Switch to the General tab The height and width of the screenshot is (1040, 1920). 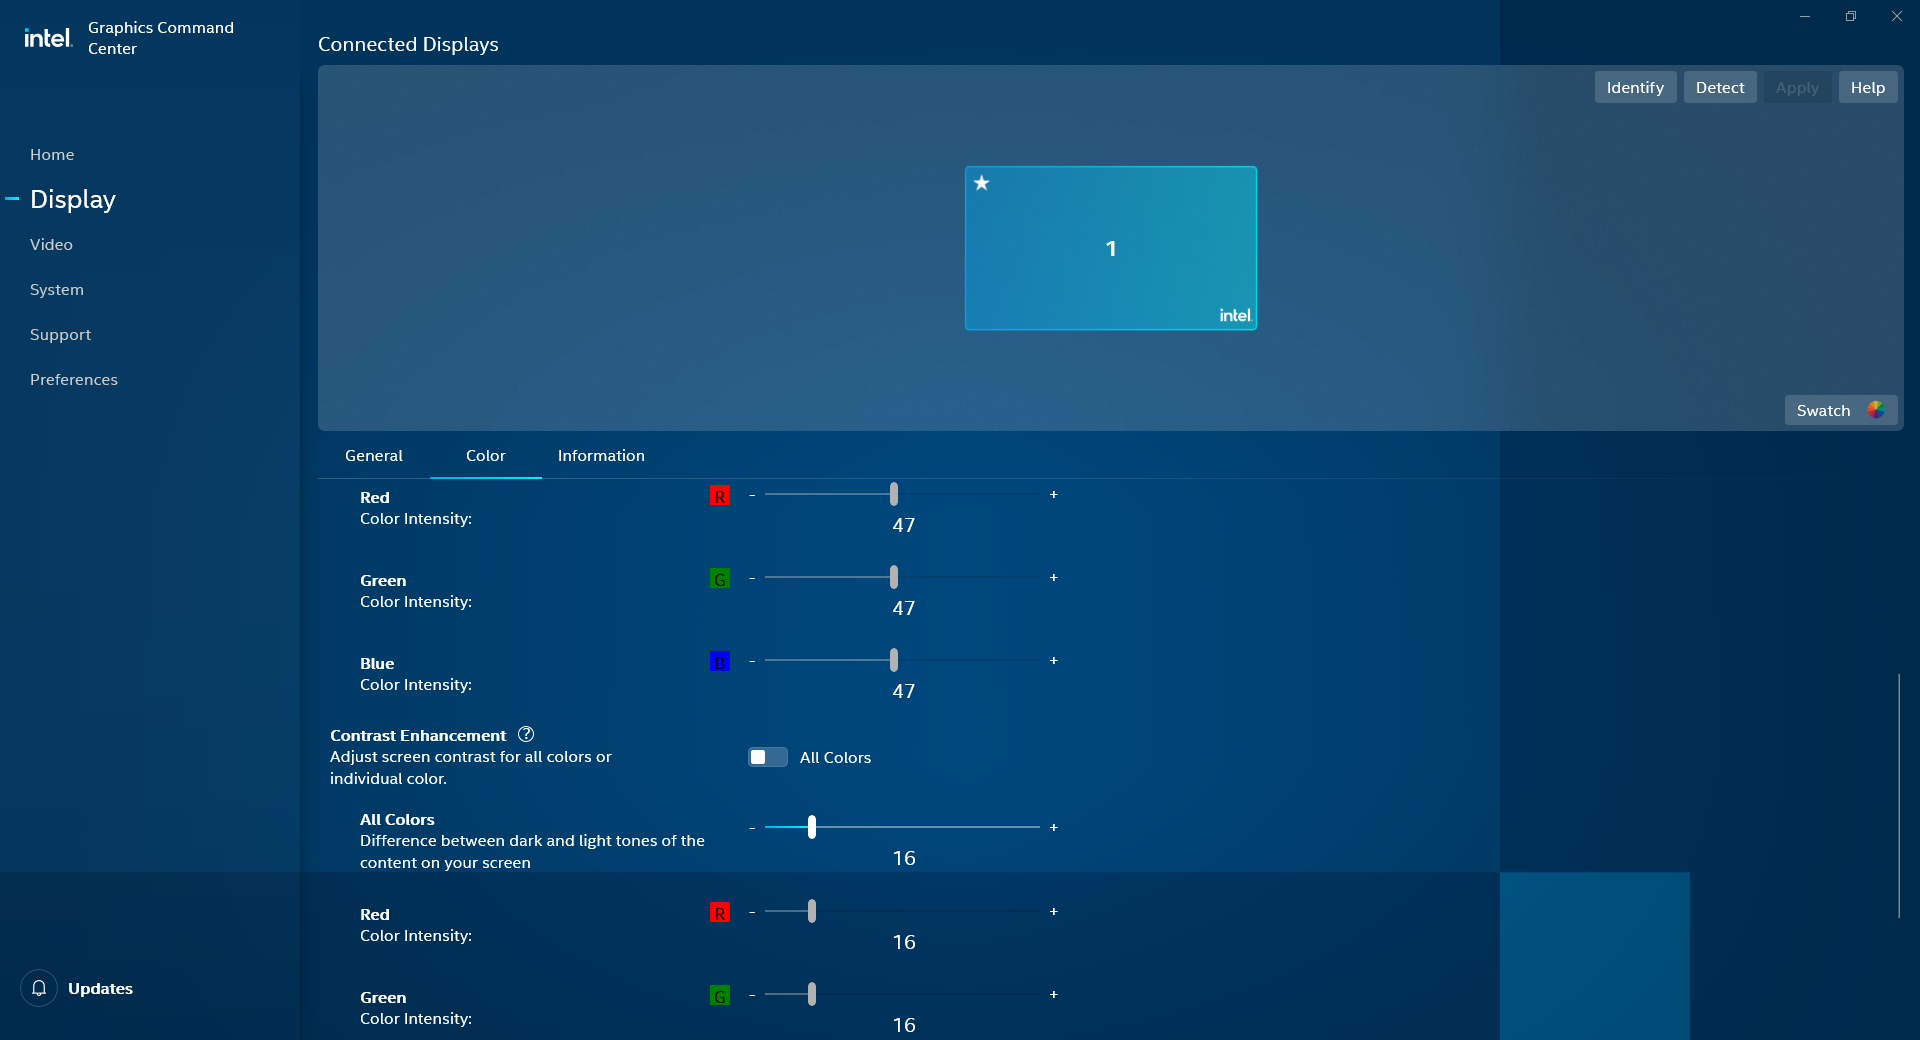[374, 455]
